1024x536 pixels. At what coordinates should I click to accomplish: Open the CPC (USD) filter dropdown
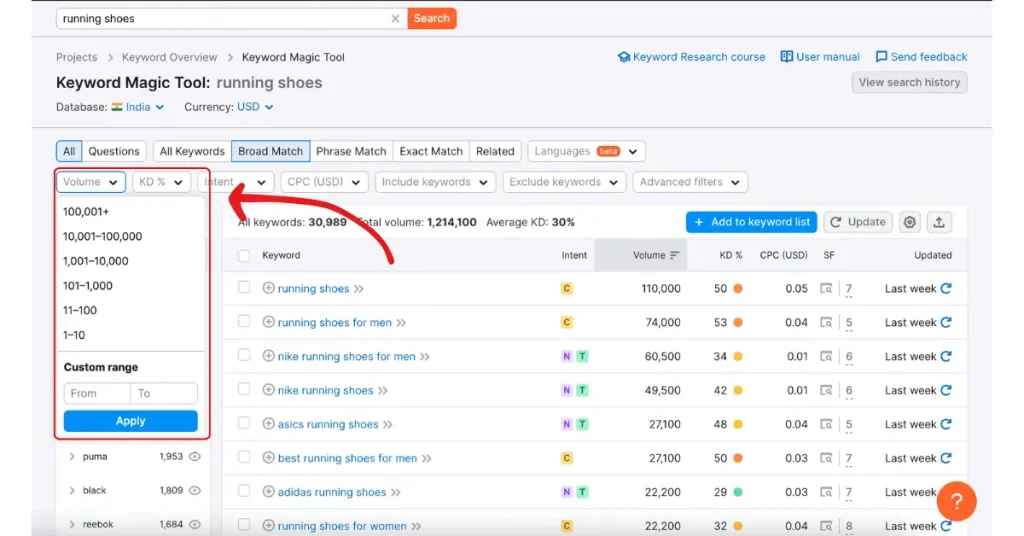click(x=325, y=182)
